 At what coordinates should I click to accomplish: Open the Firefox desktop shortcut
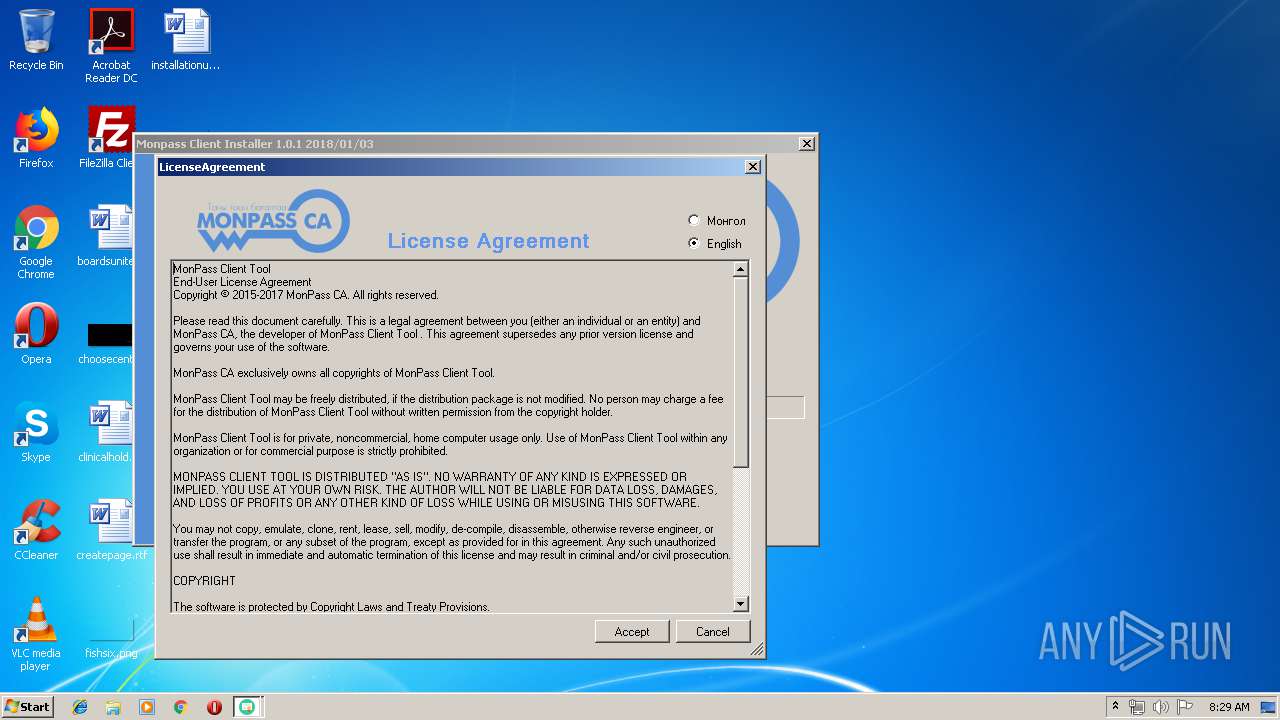click(36, 138)
